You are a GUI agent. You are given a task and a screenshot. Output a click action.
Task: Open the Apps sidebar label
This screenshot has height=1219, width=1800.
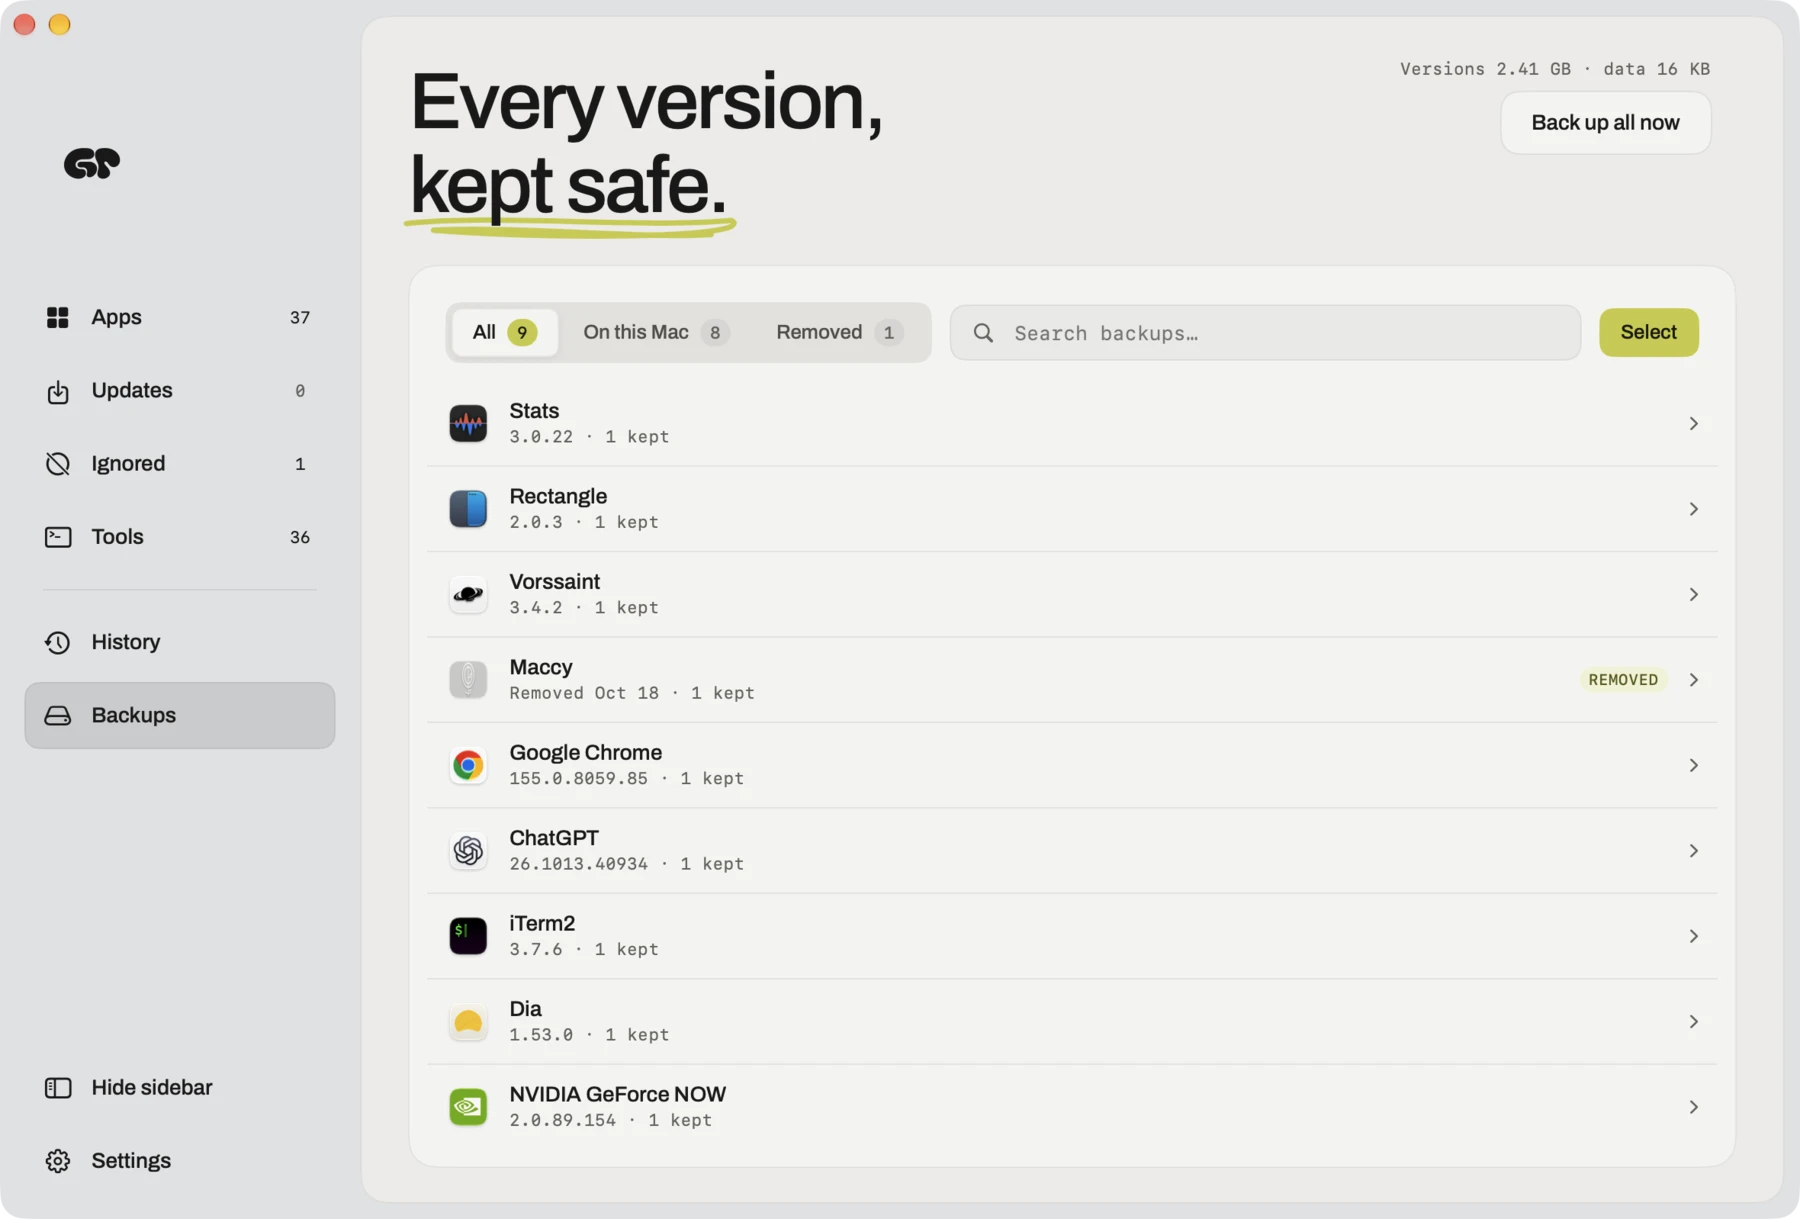point(116,317)
